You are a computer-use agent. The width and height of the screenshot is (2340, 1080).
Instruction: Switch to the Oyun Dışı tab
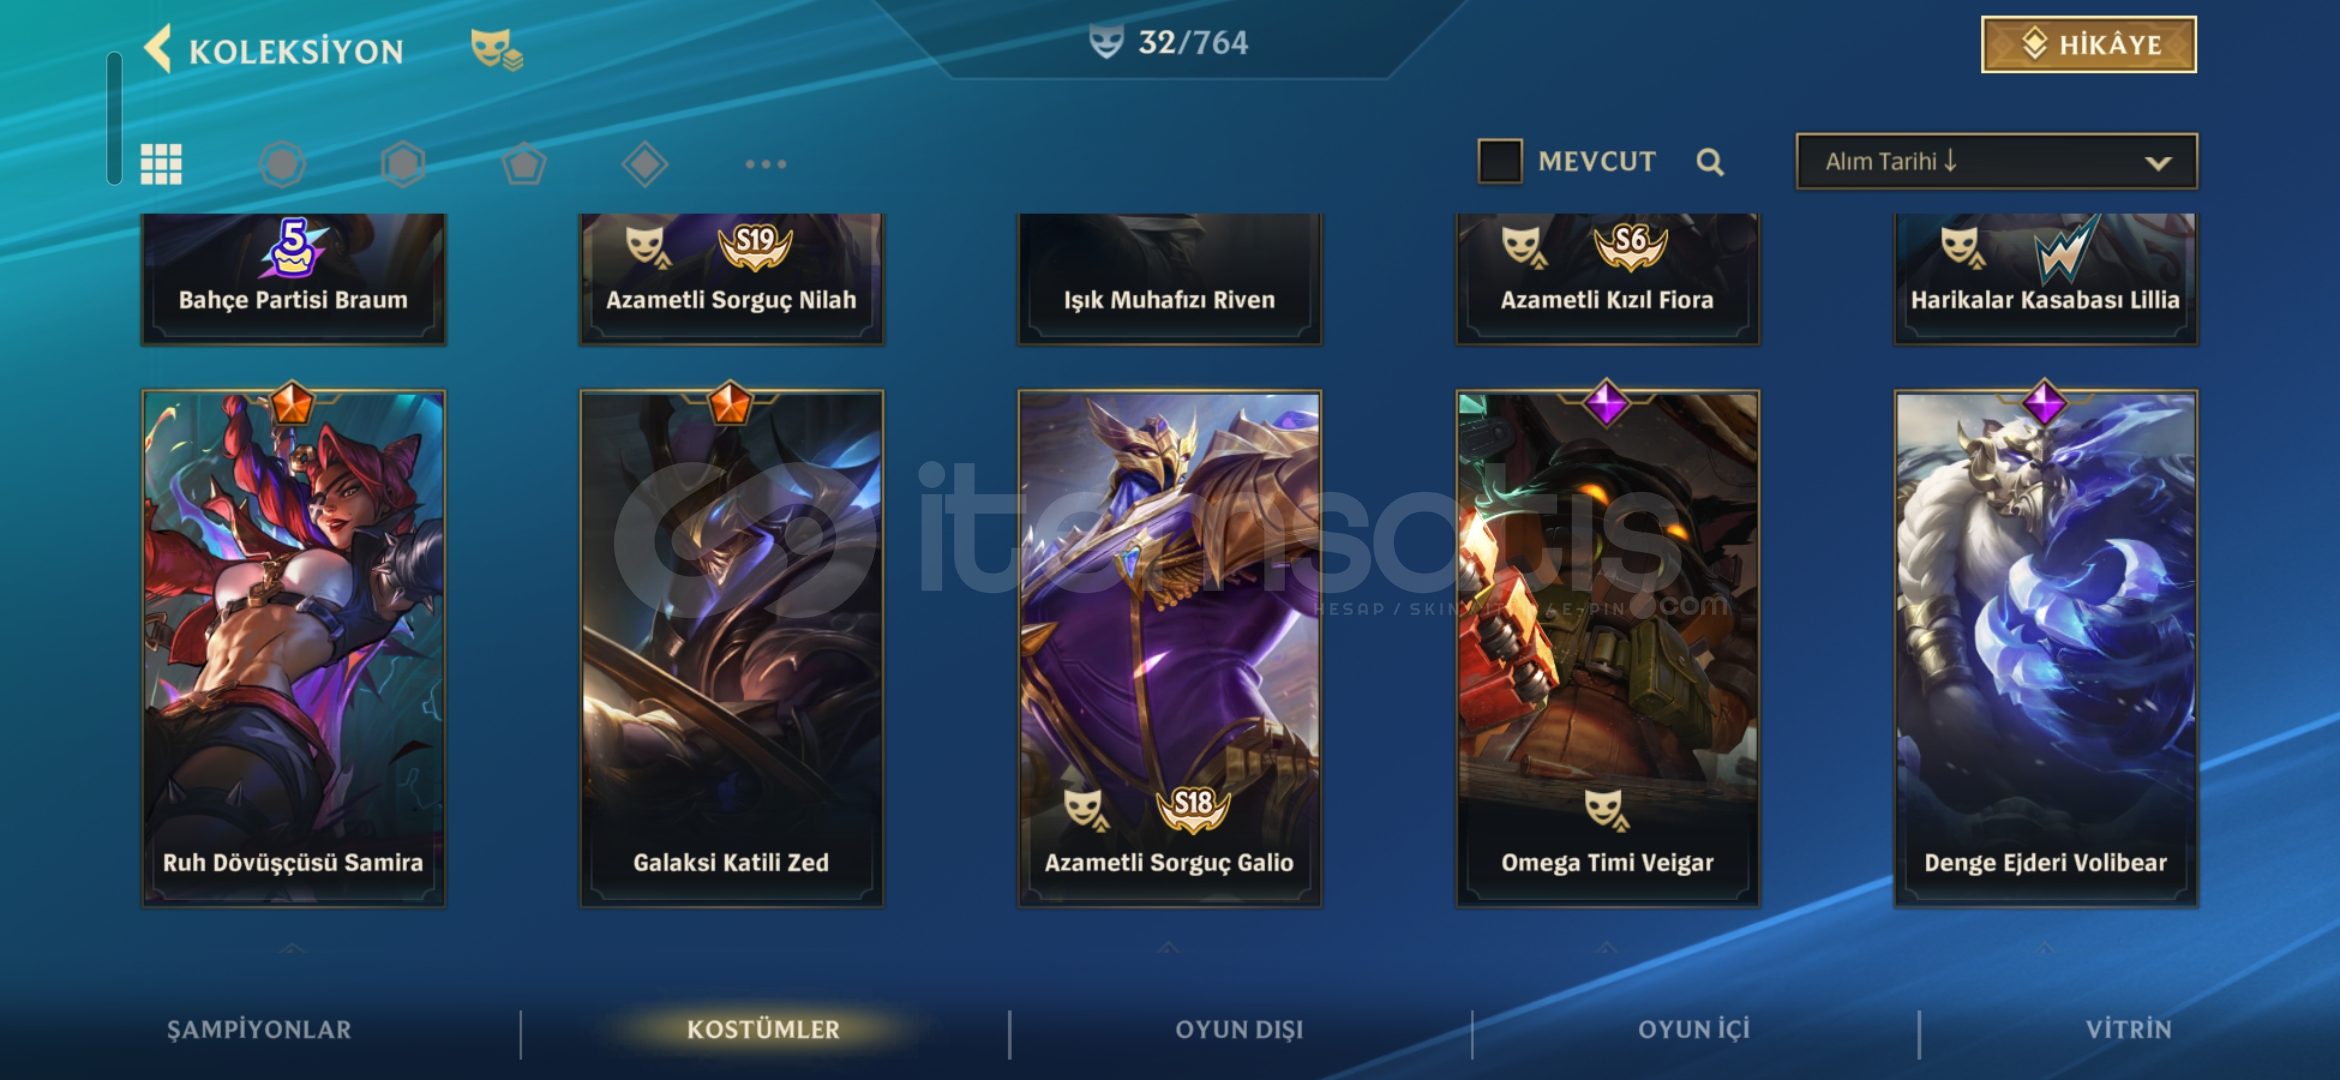(x=1239, y=1030)
